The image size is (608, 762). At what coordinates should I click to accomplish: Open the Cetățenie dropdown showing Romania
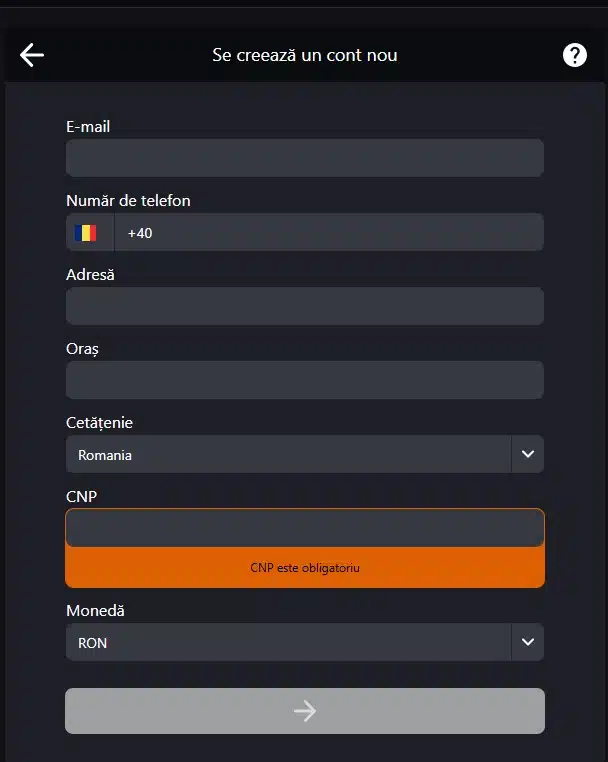[305, 454]
